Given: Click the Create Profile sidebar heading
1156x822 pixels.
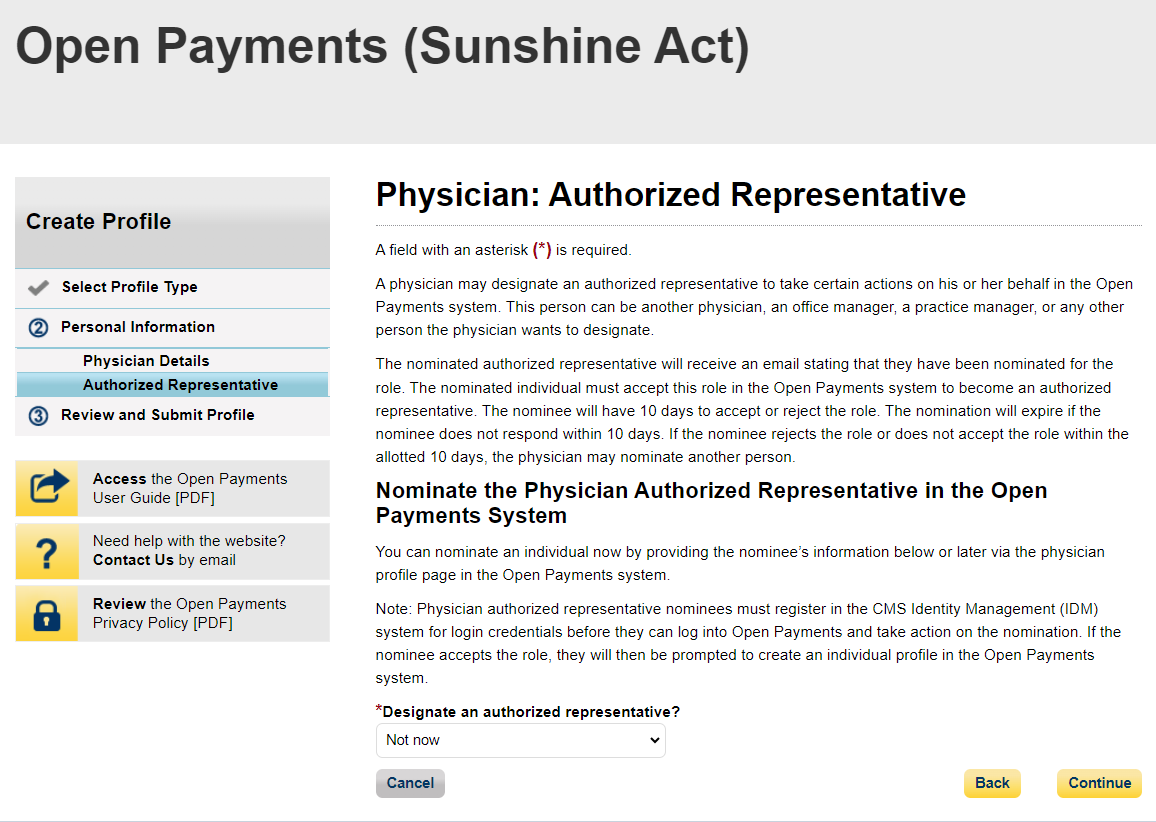Looking at the screenshot, I should click(99, 222).
